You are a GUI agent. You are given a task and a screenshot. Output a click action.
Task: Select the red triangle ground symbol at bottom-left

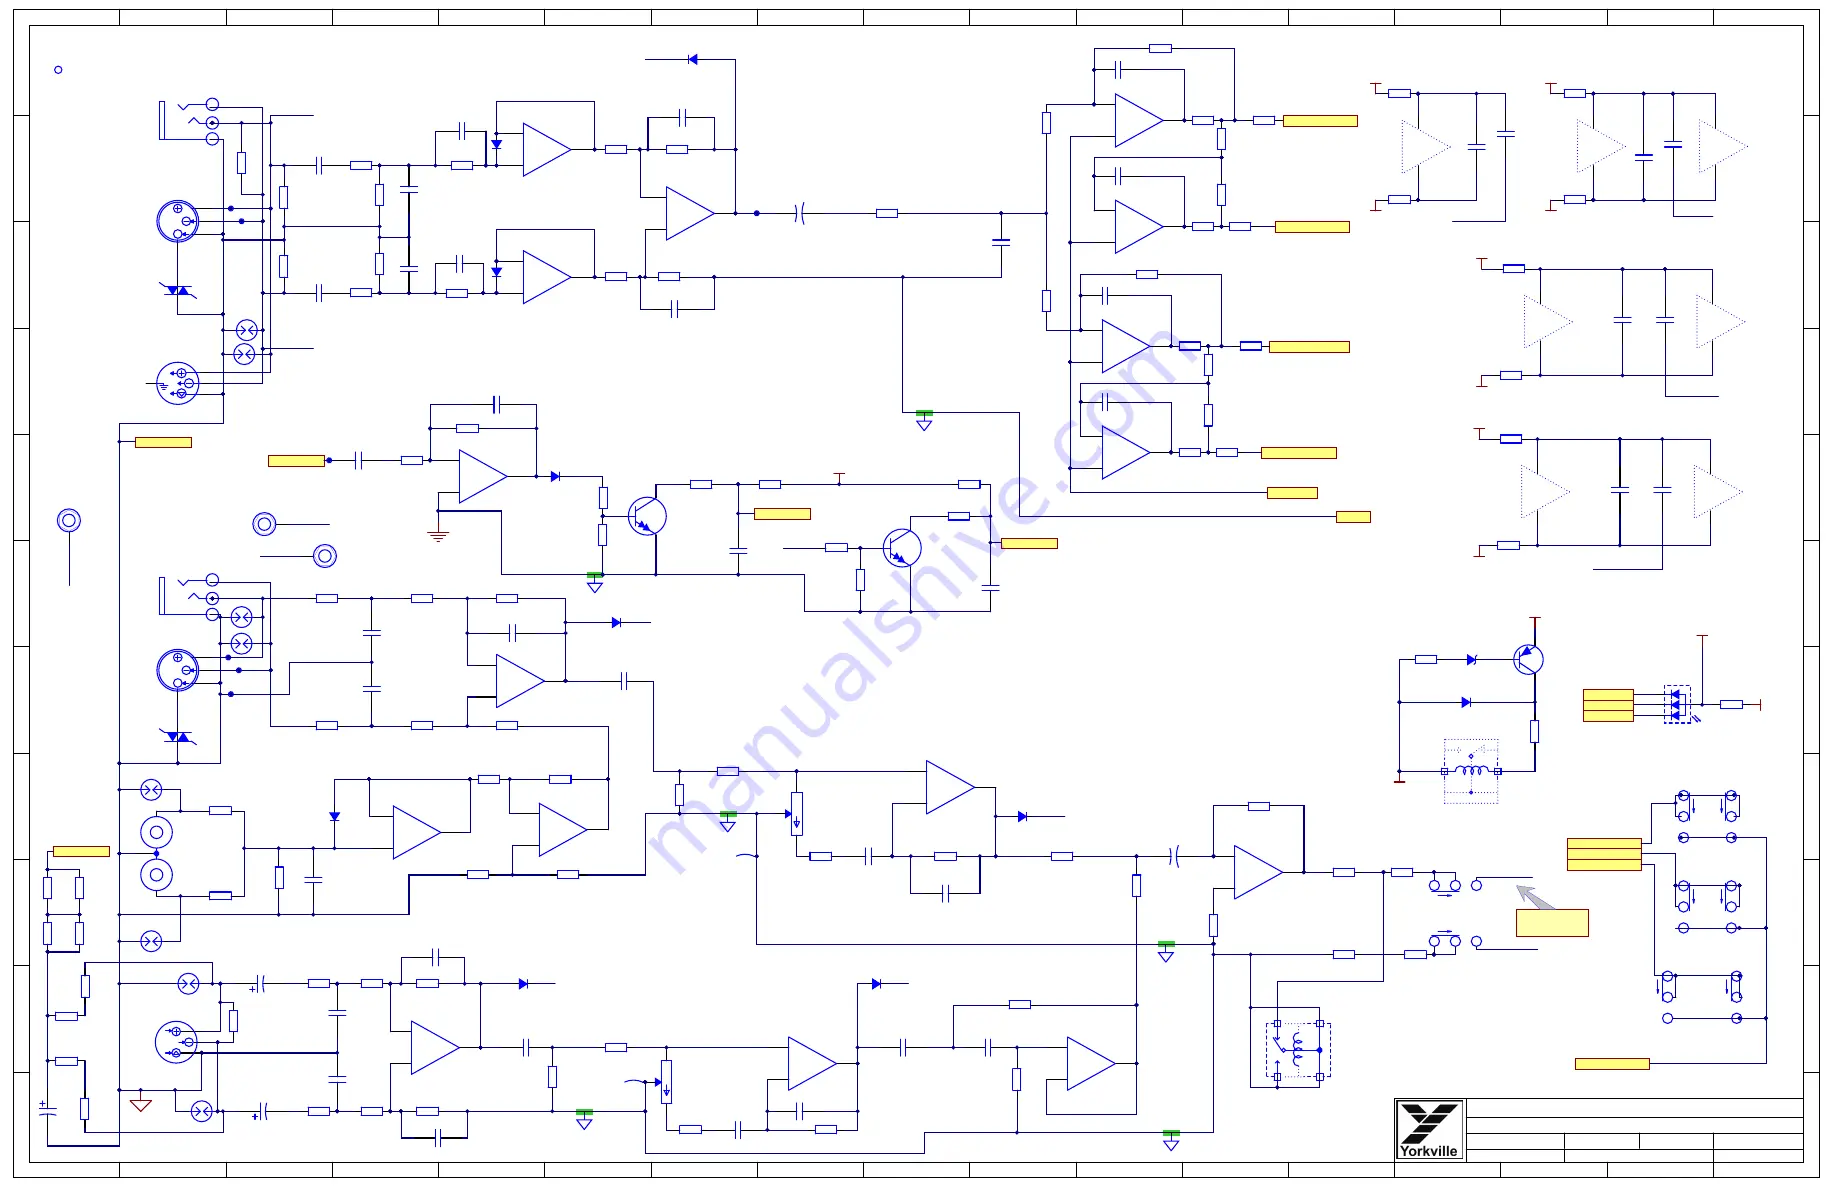point(141,1104)
